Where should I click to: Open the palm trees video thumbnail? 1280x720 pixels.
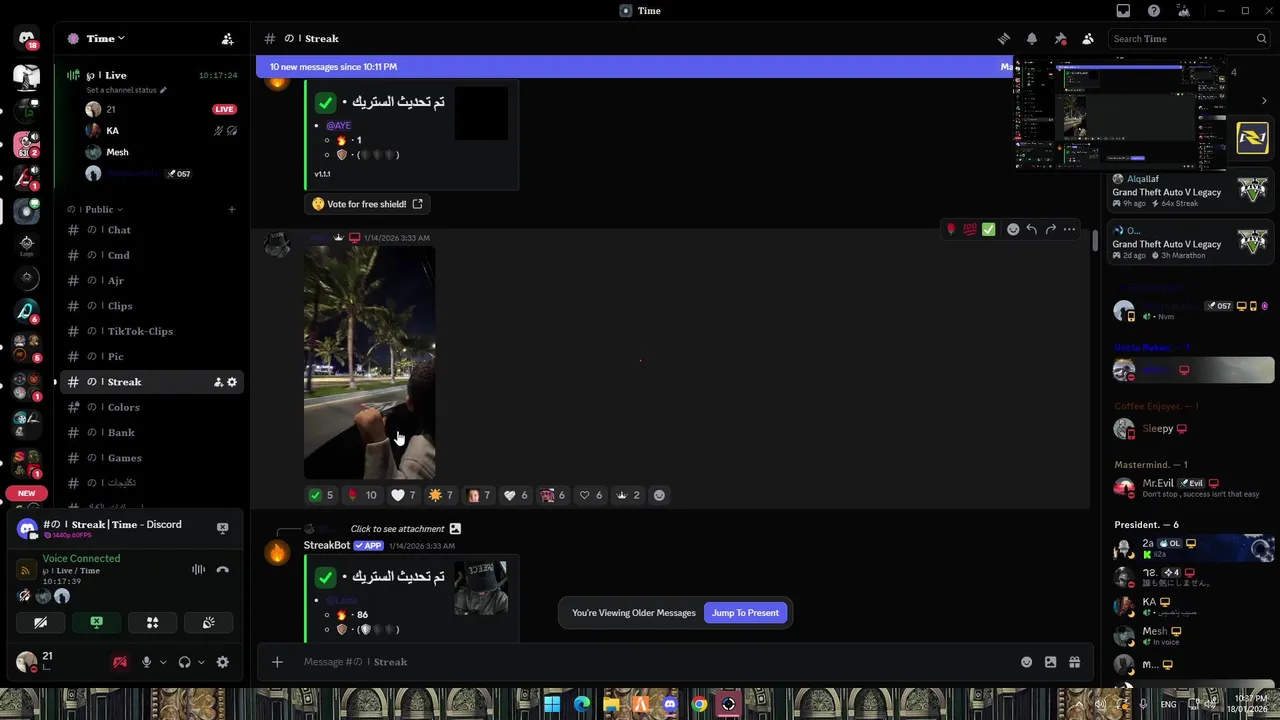369,363
